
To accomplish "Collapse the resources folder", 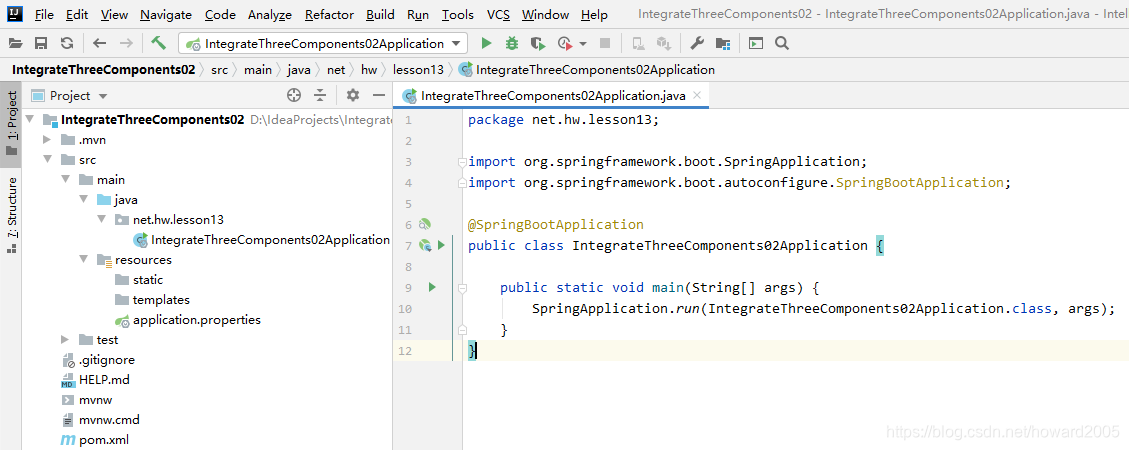I will [83, 260].
